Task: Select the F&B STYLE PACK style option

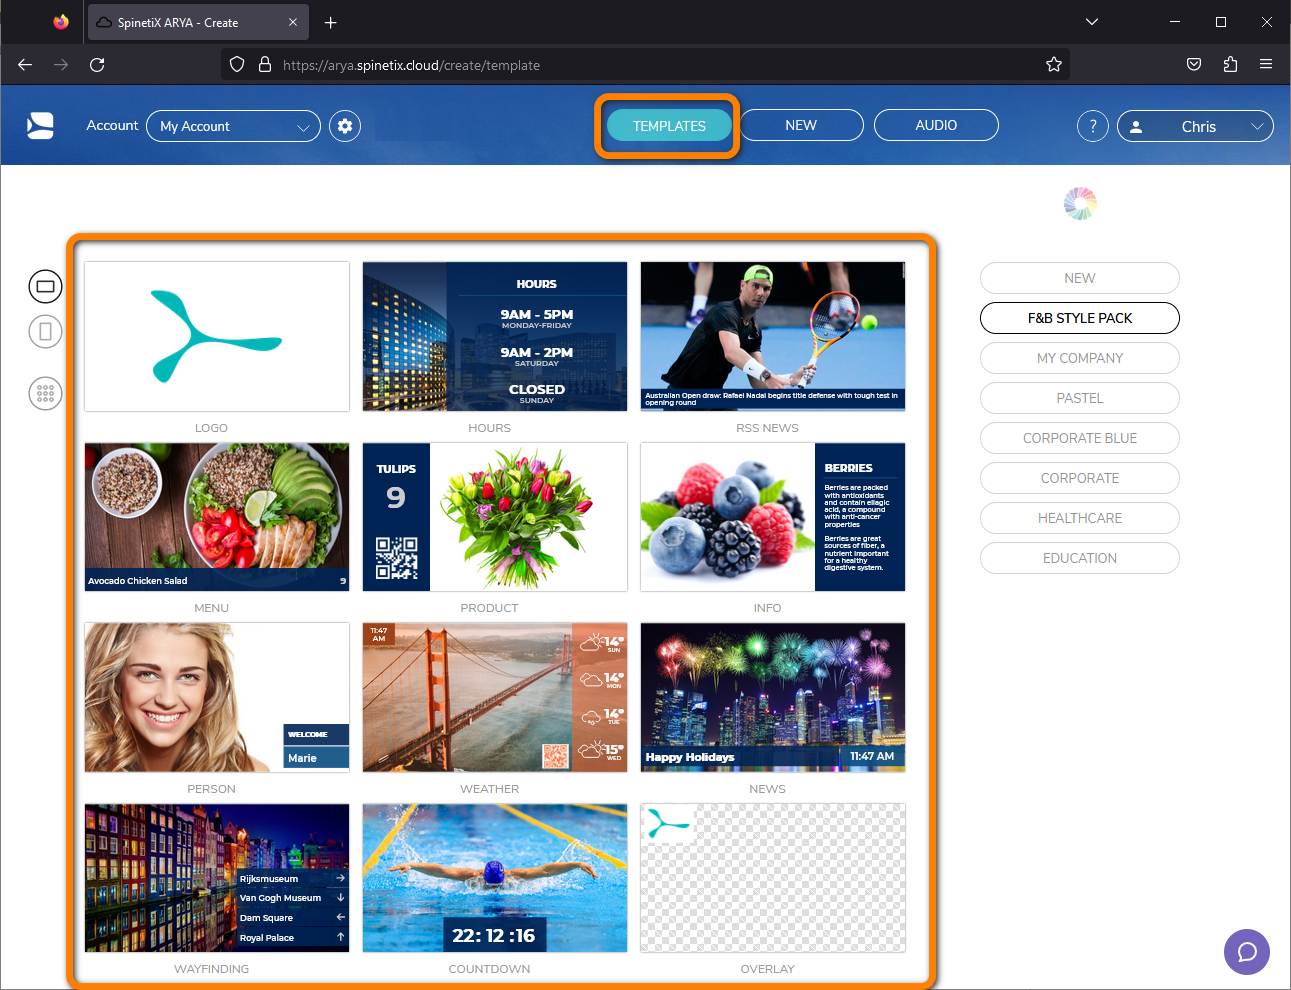Action: 1079,318
